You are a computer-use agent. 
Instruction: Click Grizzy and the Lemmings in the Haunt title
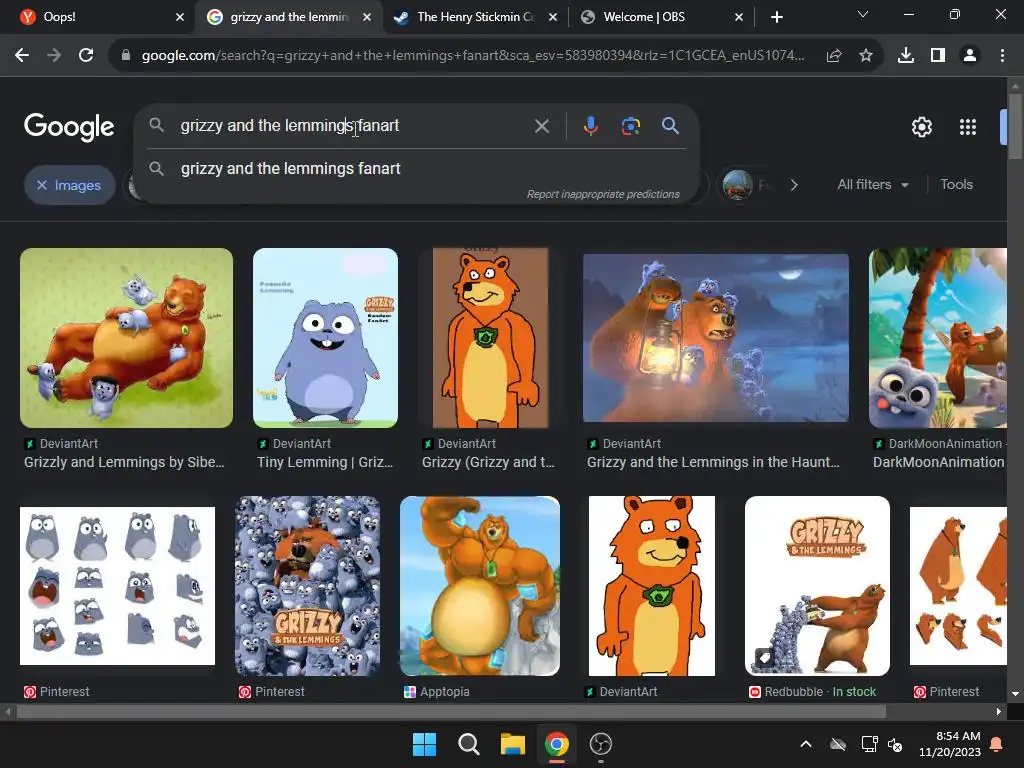click(713, 462)
